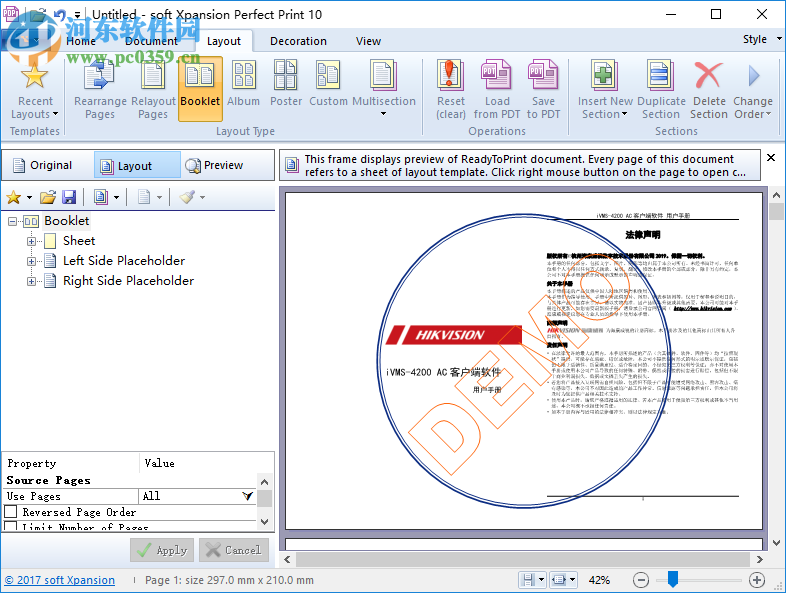Collapse the Booklet root node
The height and width of the screenshot is (593, 786).
click(13, 221)
